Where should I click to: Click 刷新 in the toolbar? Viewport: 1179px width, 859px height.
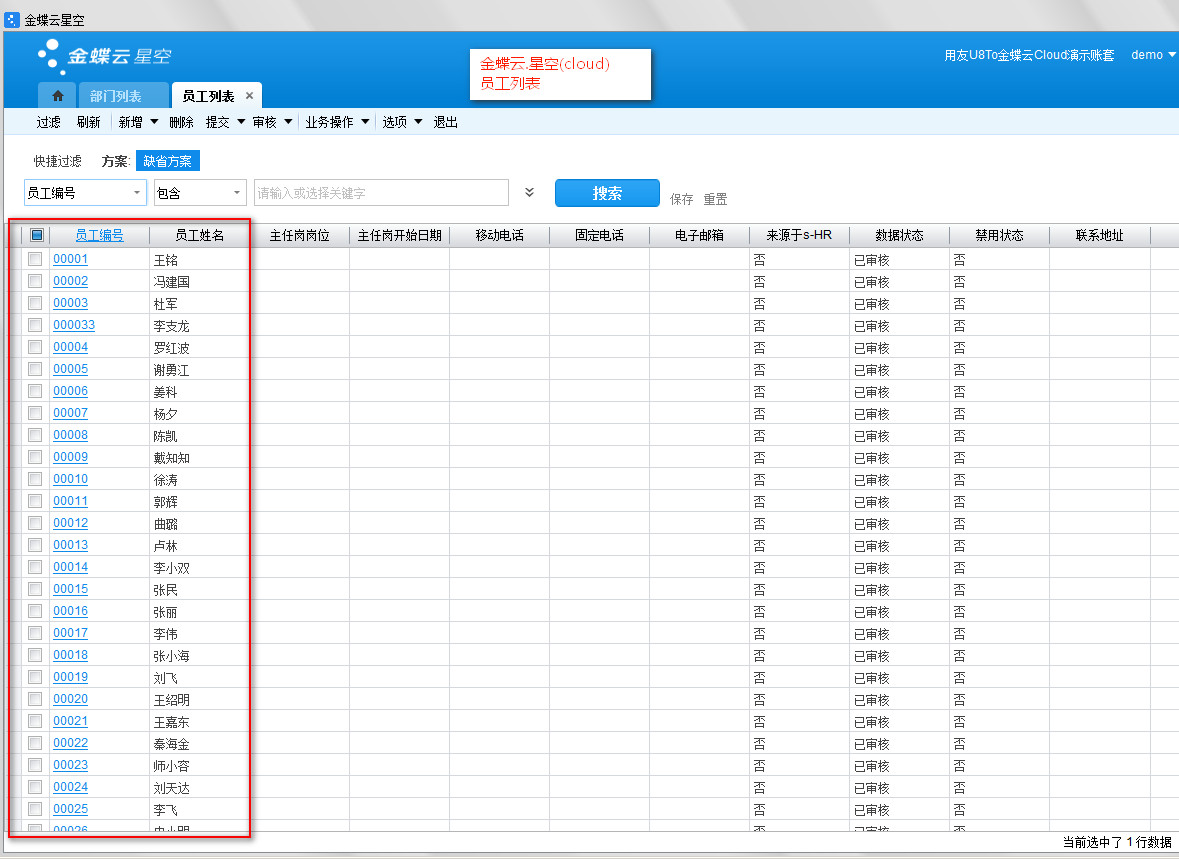point(88,122)
